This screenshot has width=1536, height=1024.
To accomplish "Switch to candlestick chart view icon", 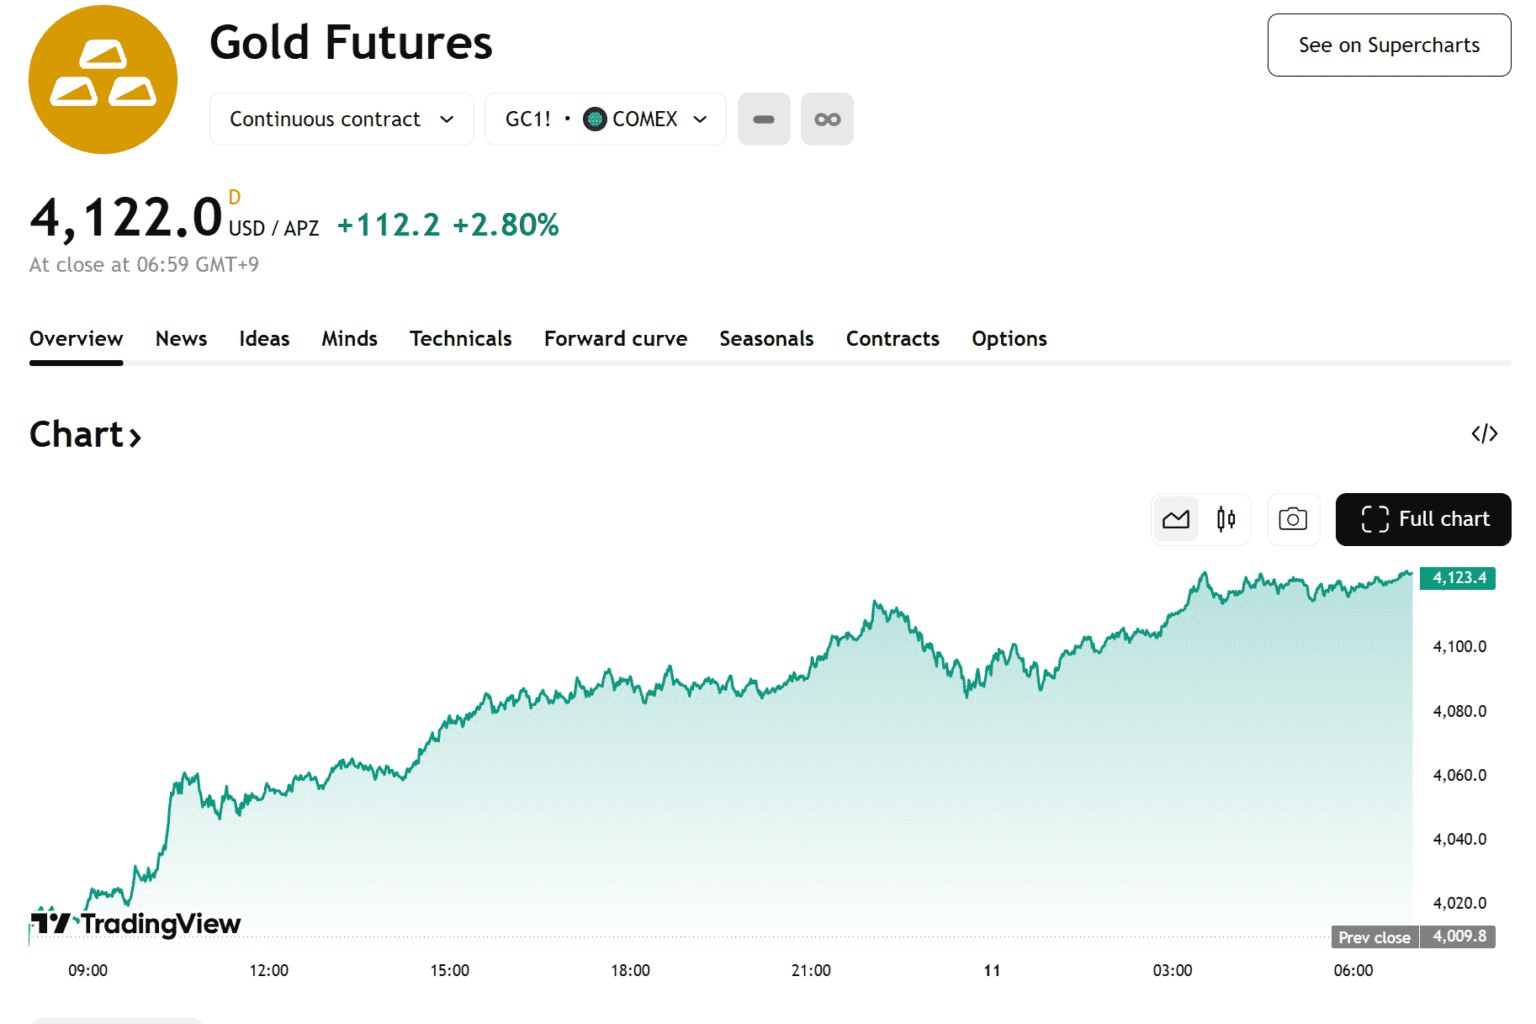I will [1226, 519].
